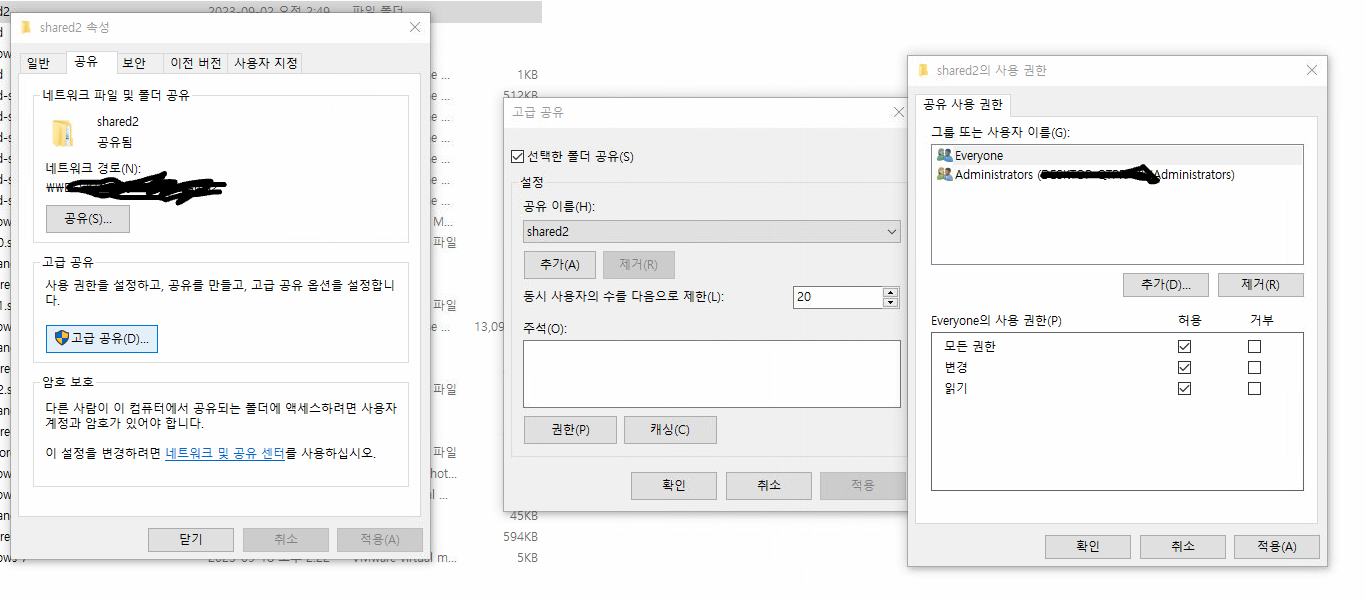Switch to the 일반 tab

coord(38,63)
